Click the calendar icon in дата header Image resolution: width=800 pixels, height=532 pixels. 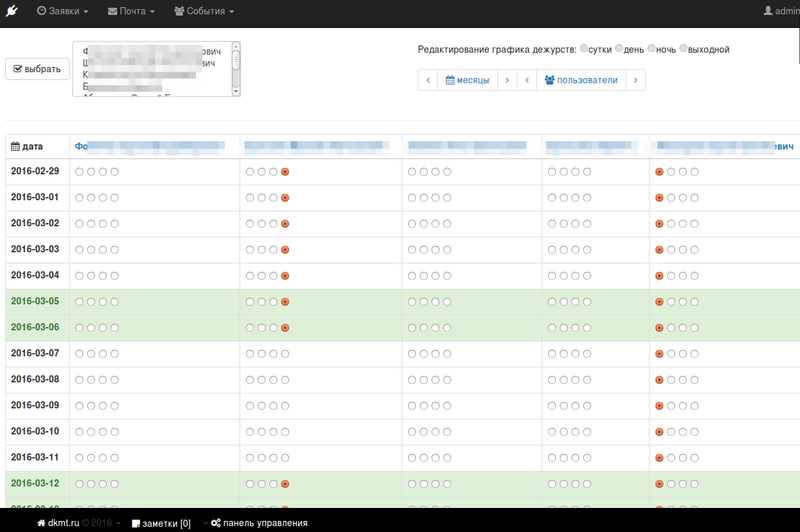point(15,146)
